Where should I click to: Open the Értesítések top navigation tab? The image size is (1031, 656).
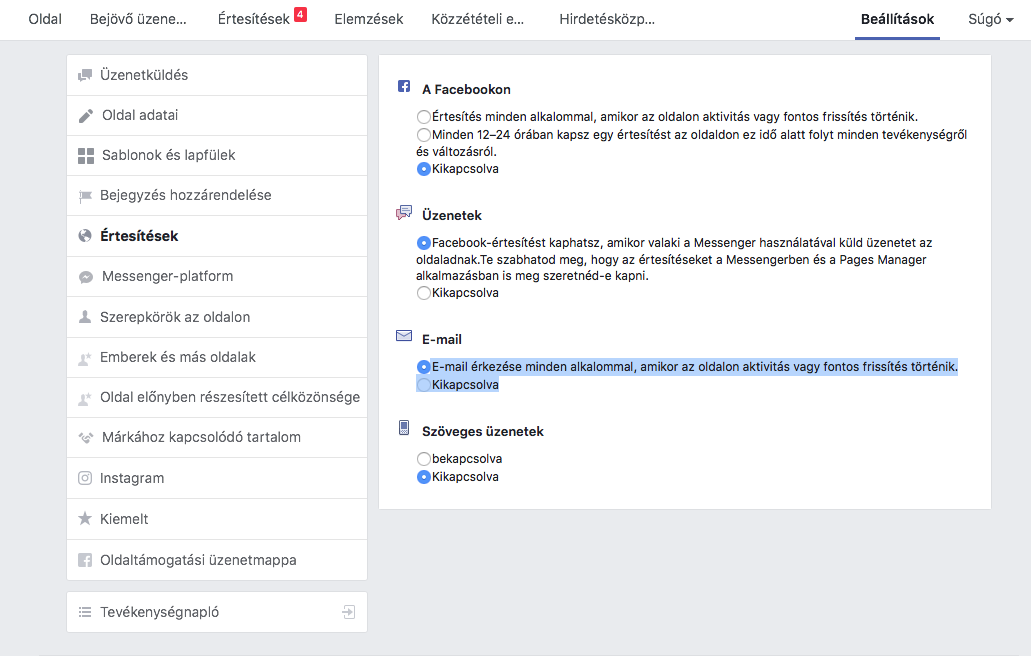[254, 19]
